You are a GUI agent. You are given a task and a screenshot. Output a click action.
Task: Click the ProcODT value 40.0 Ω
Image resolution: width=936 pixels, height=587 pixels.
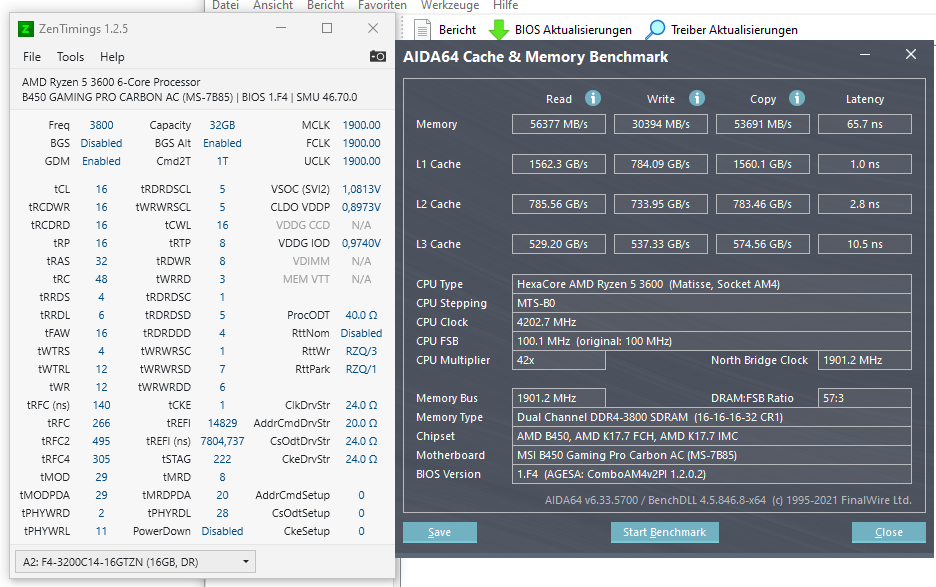[x=361, y=315]
